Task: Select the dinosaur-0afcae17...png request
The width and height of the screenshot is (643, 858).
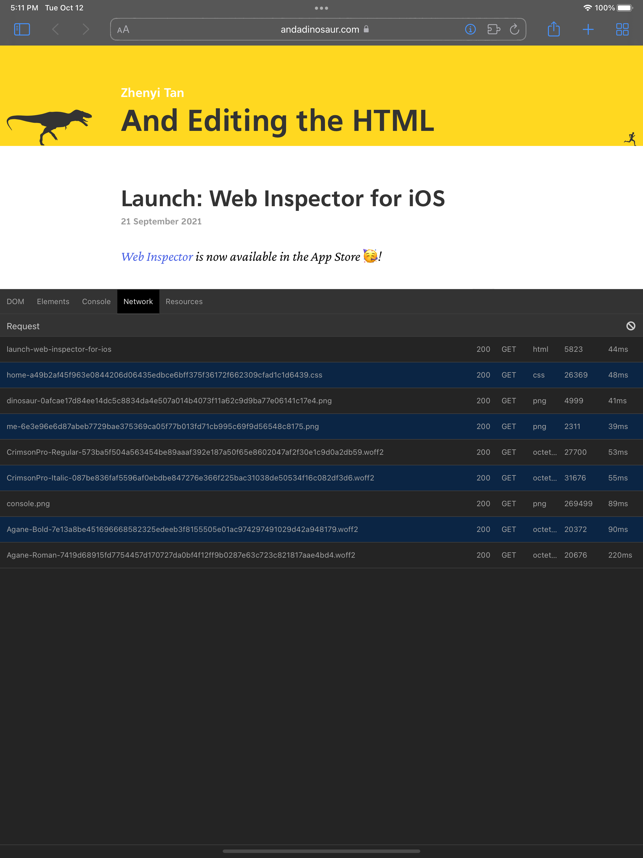Action: (x=321, y=401)
